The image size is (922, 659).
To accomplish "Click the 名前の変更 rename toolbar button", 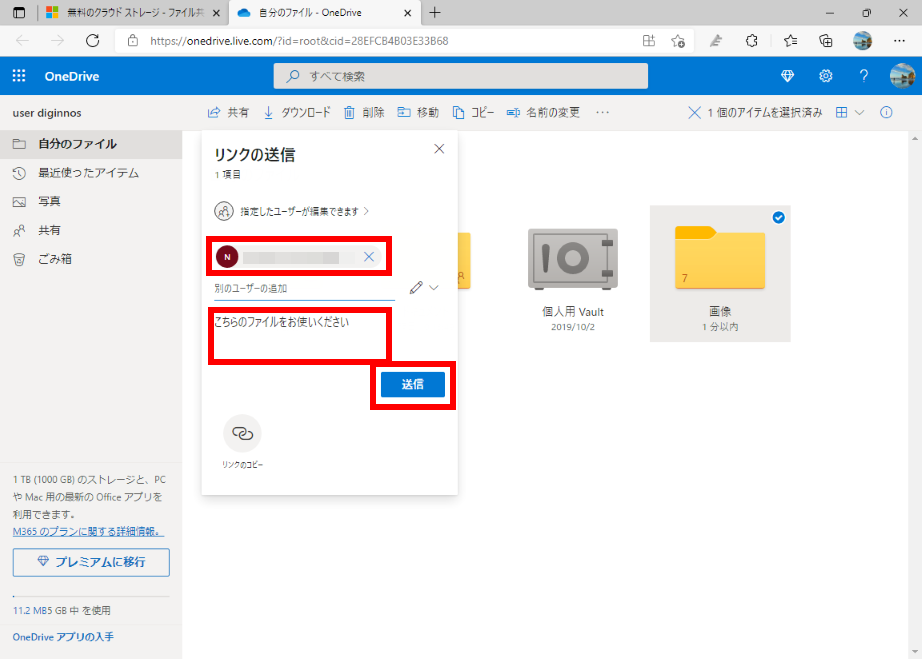I will coord(543,112).
